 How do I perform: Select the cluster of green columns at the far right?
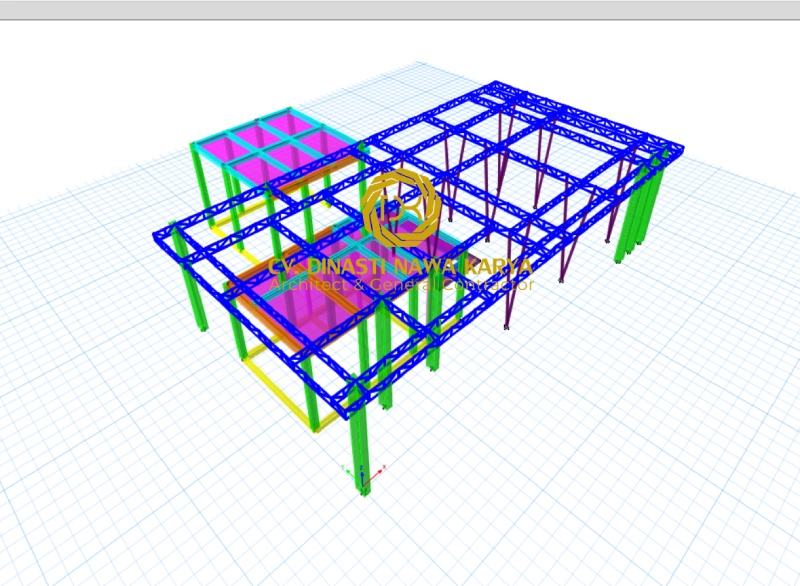point(640,207)
